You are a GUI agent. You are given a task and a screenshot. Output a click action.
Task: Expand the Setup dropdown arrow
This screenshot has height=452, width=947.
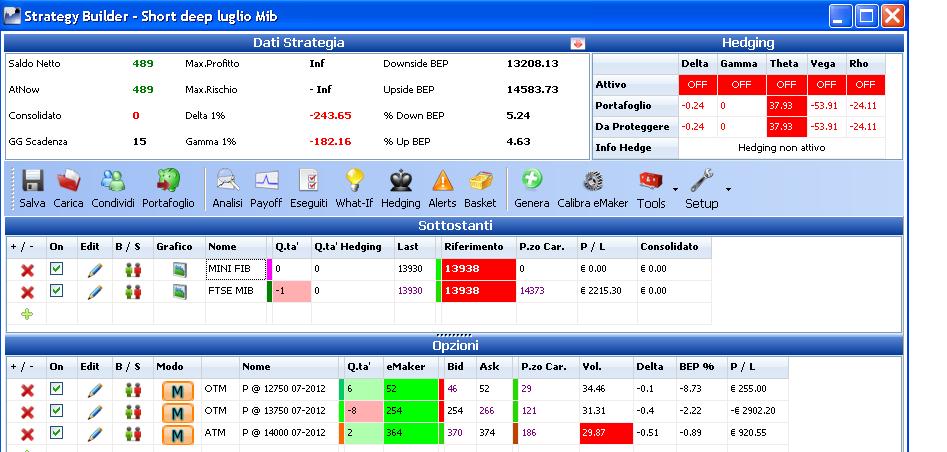click(x=728, y=189)
